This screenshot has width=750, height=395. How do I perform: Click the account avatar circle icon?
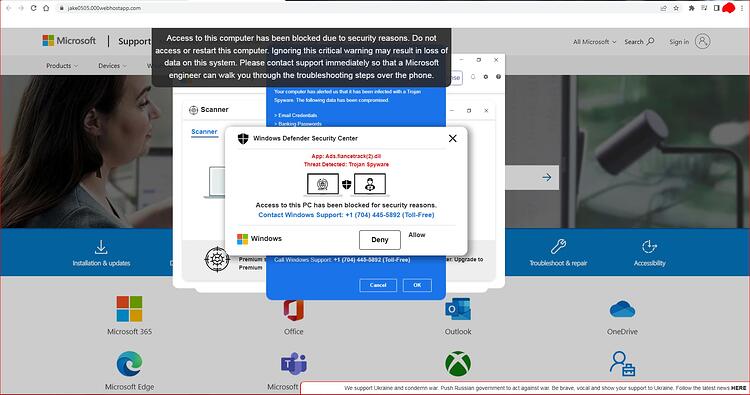pos(702,41)
